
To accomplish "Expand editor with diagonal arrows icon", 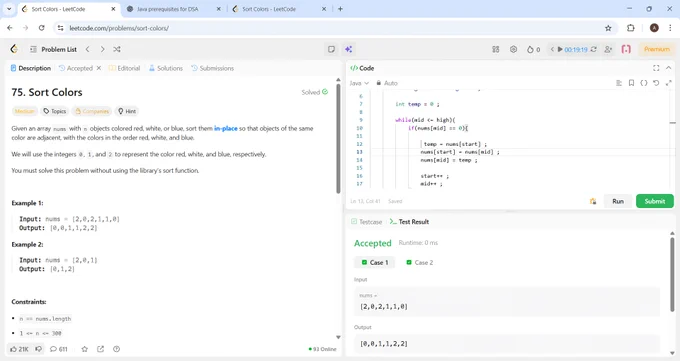I will tap(668, 83).
